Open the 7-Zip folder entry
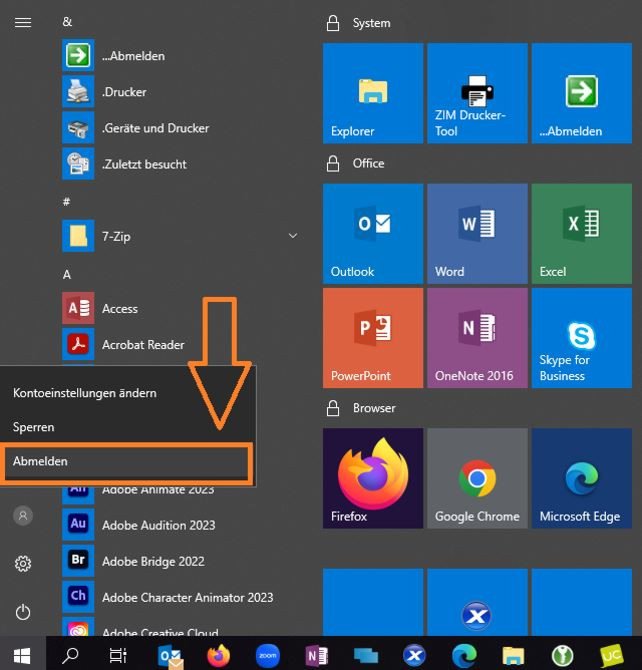 pos(182,236)
